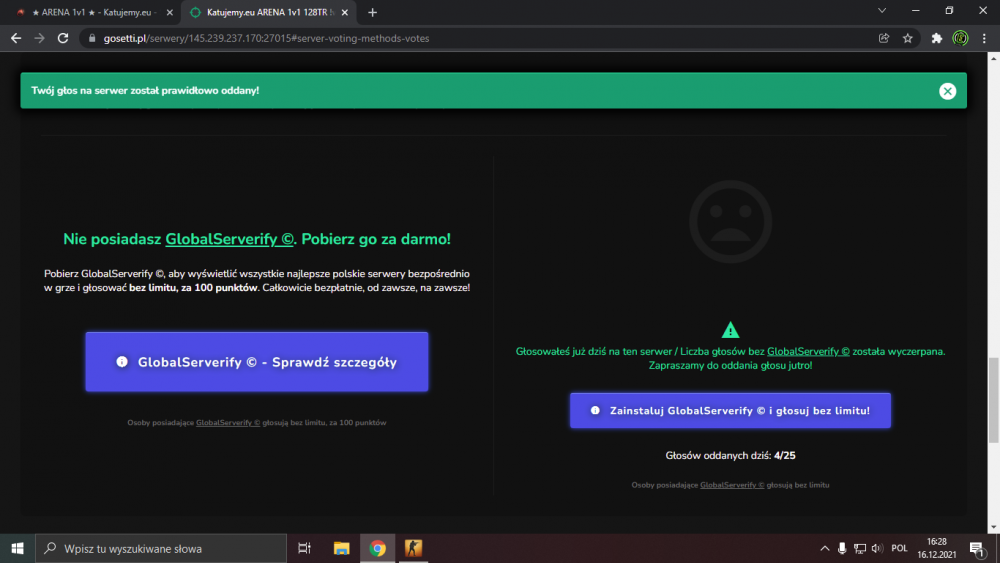Screen dimensions: 1000x563
Task: Go forward in browser history
Action: (40, 38)
